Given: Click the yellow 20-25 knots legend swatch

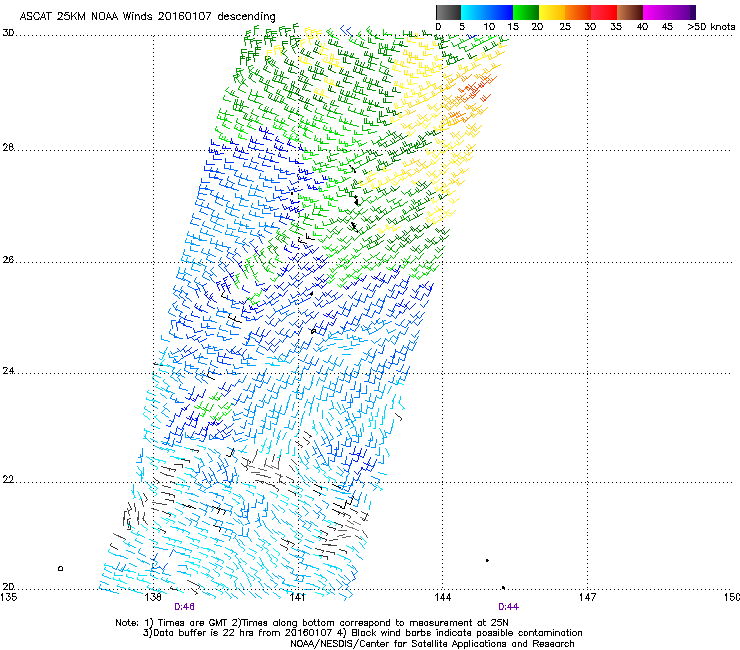Looking at the screenshot, I should 552,12.
